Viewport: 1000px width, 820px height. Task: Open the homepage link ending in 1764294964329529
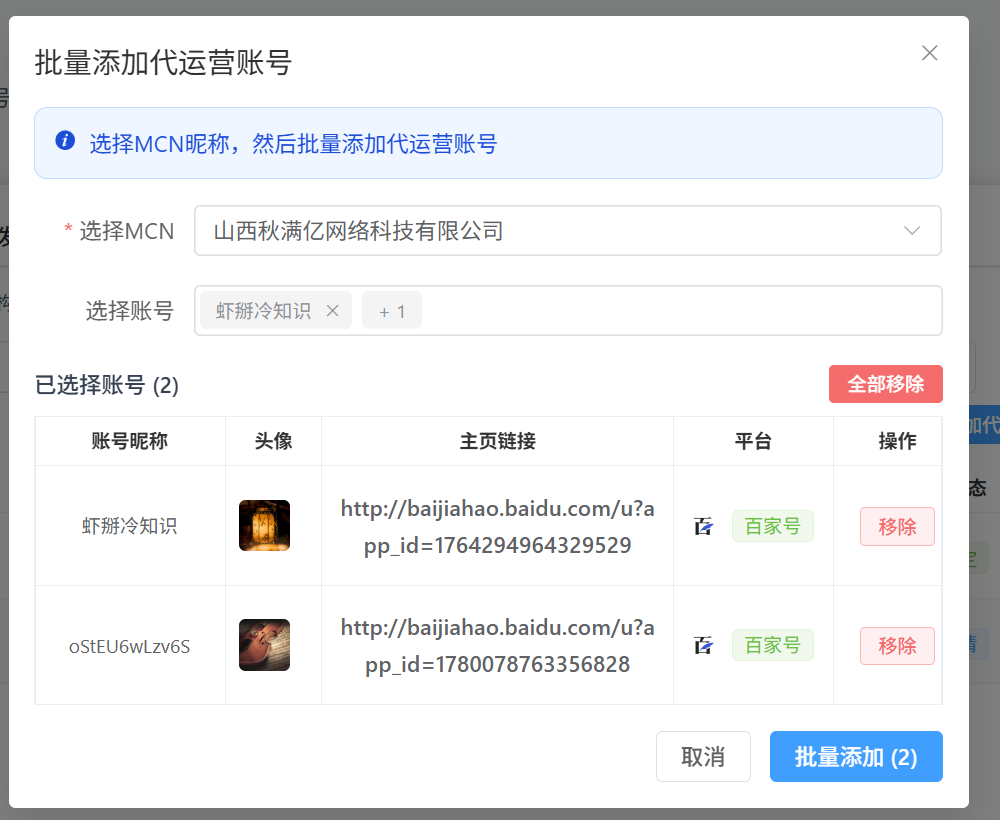click(497, 527)
